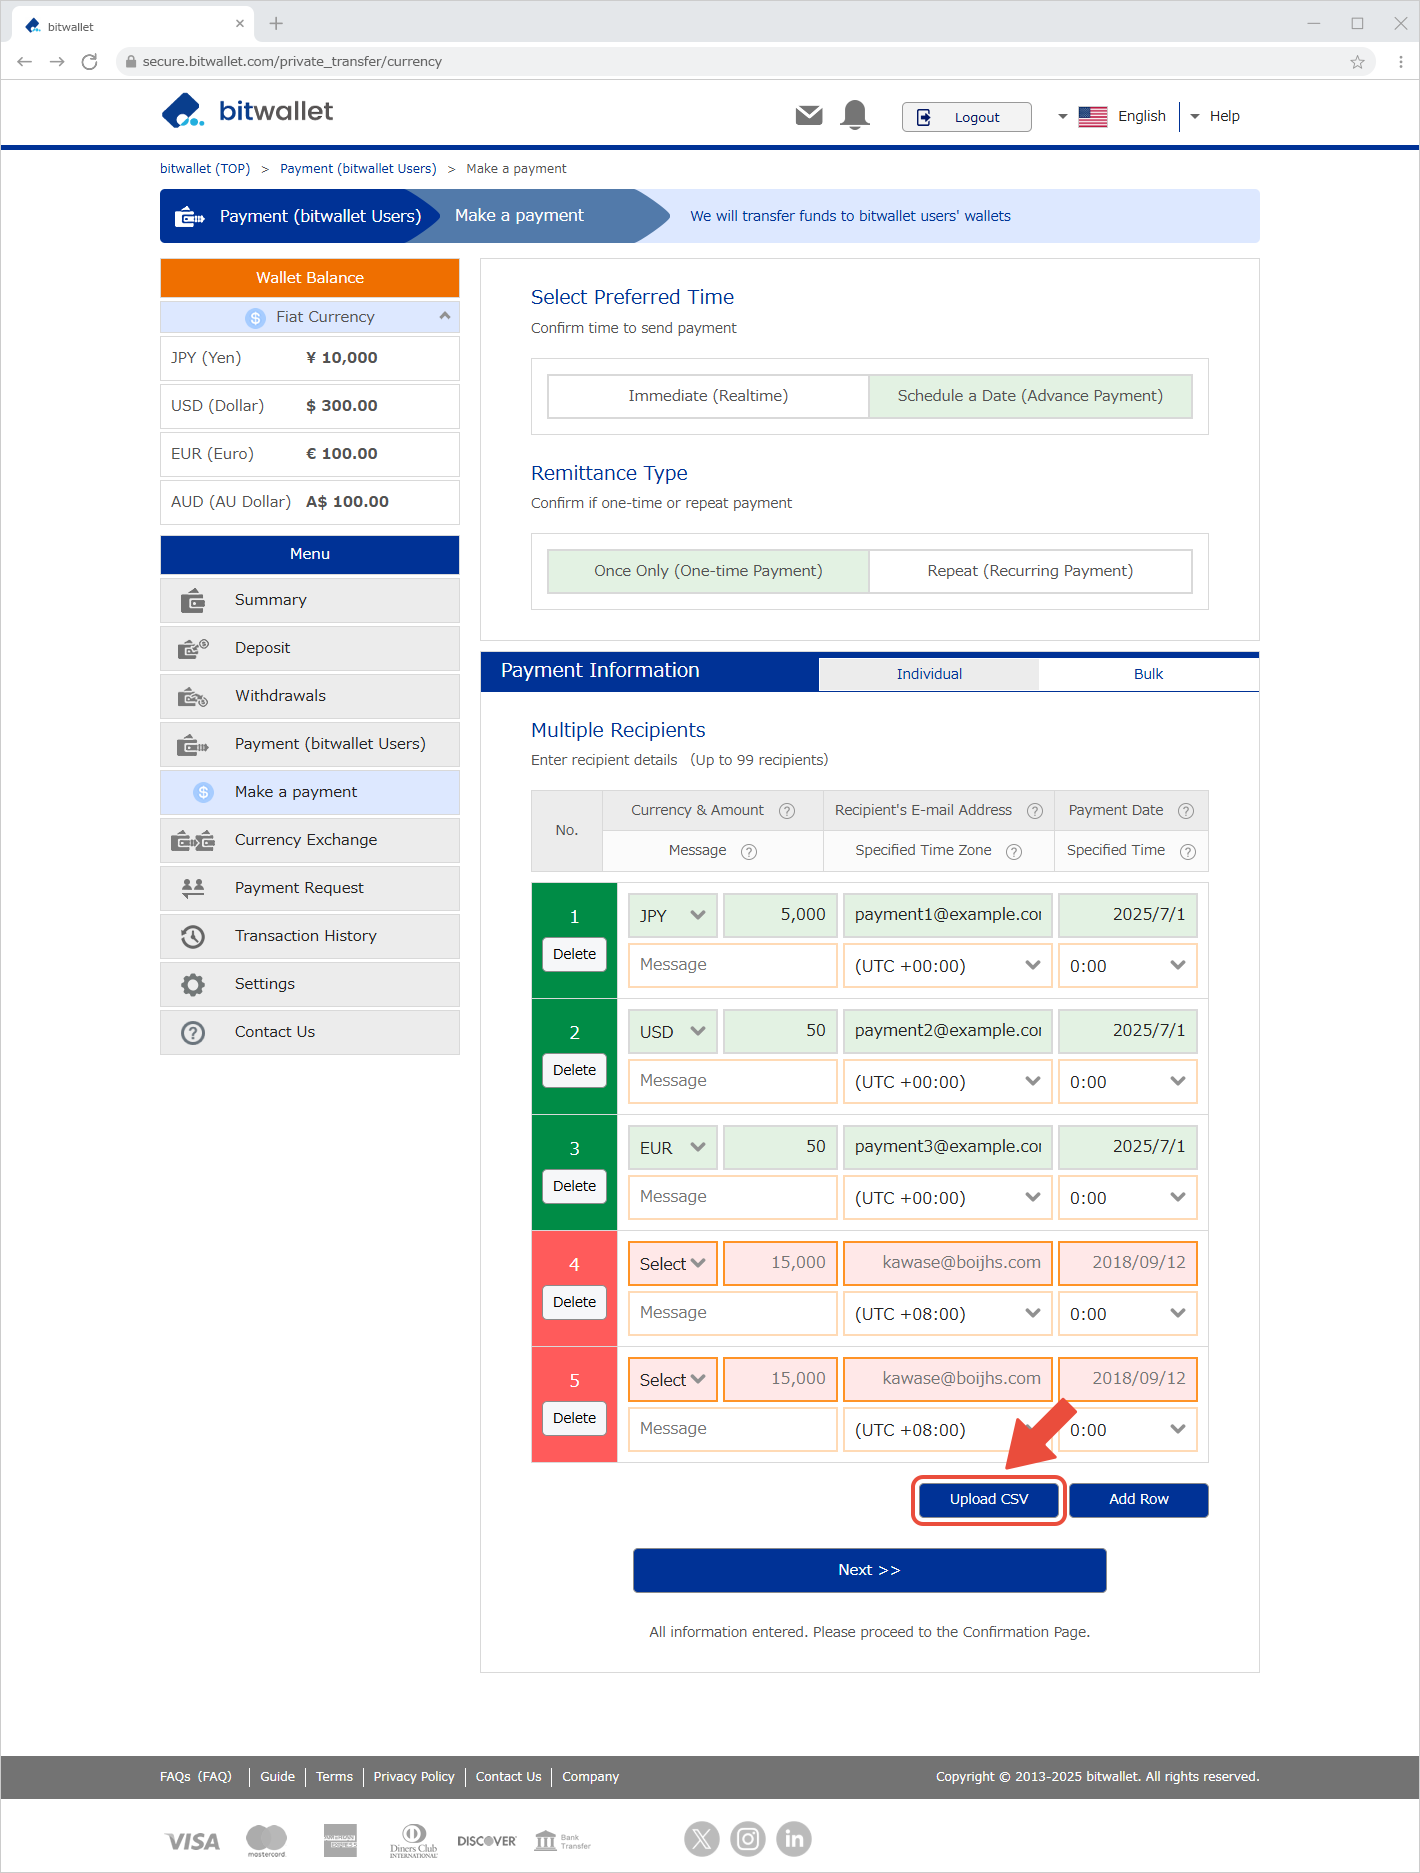This screenshot has width=1420, height=1873.
Task: Reload the page in browser
Action: pos(89,62)
